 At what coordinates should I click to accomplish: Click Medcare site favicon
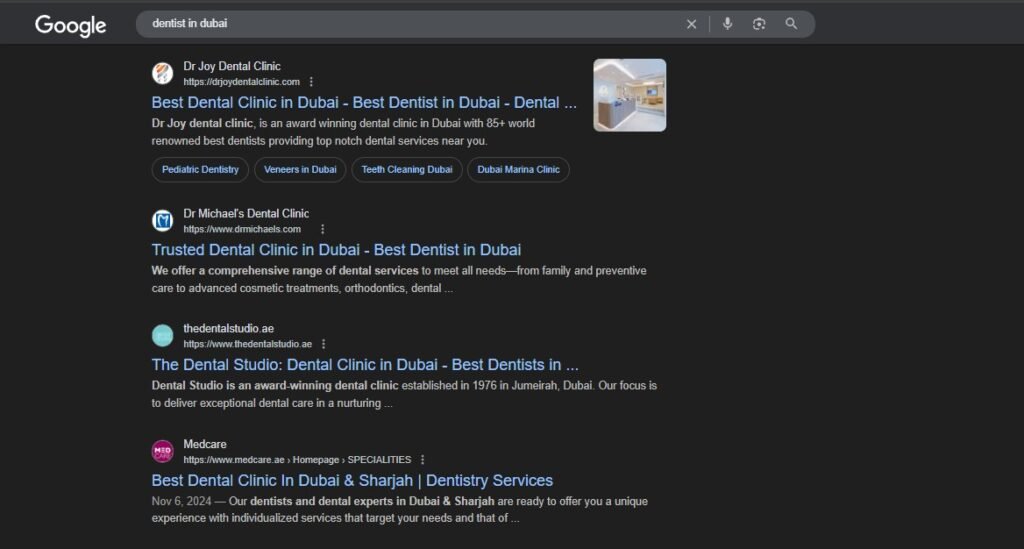coord(162,451)
